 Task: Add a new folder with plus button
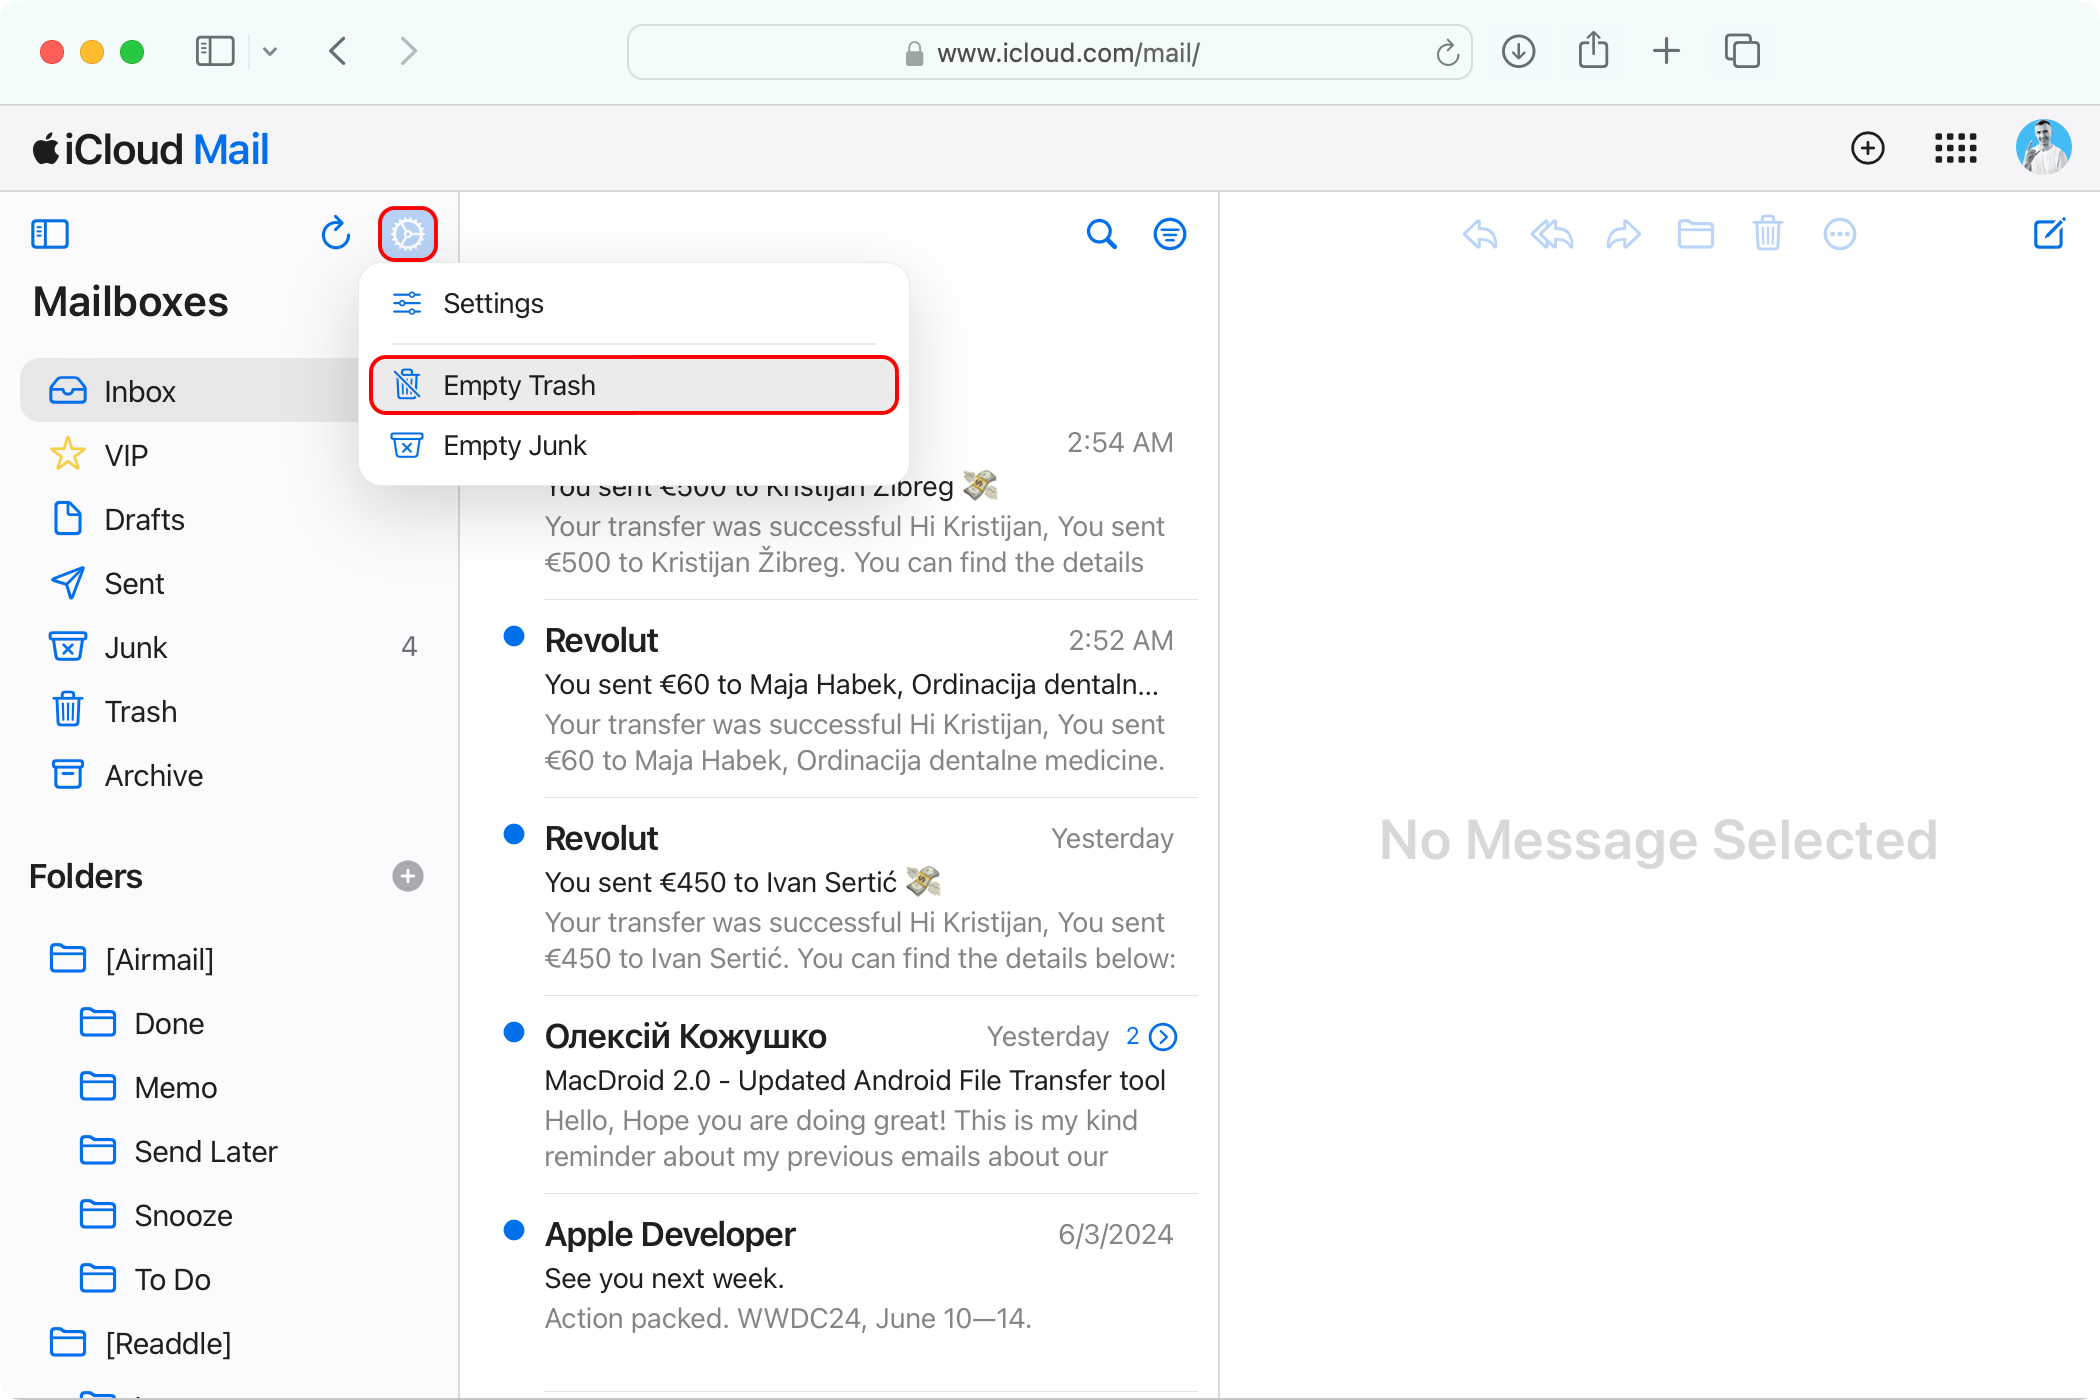pyautogui.click(x=407, y=876)
